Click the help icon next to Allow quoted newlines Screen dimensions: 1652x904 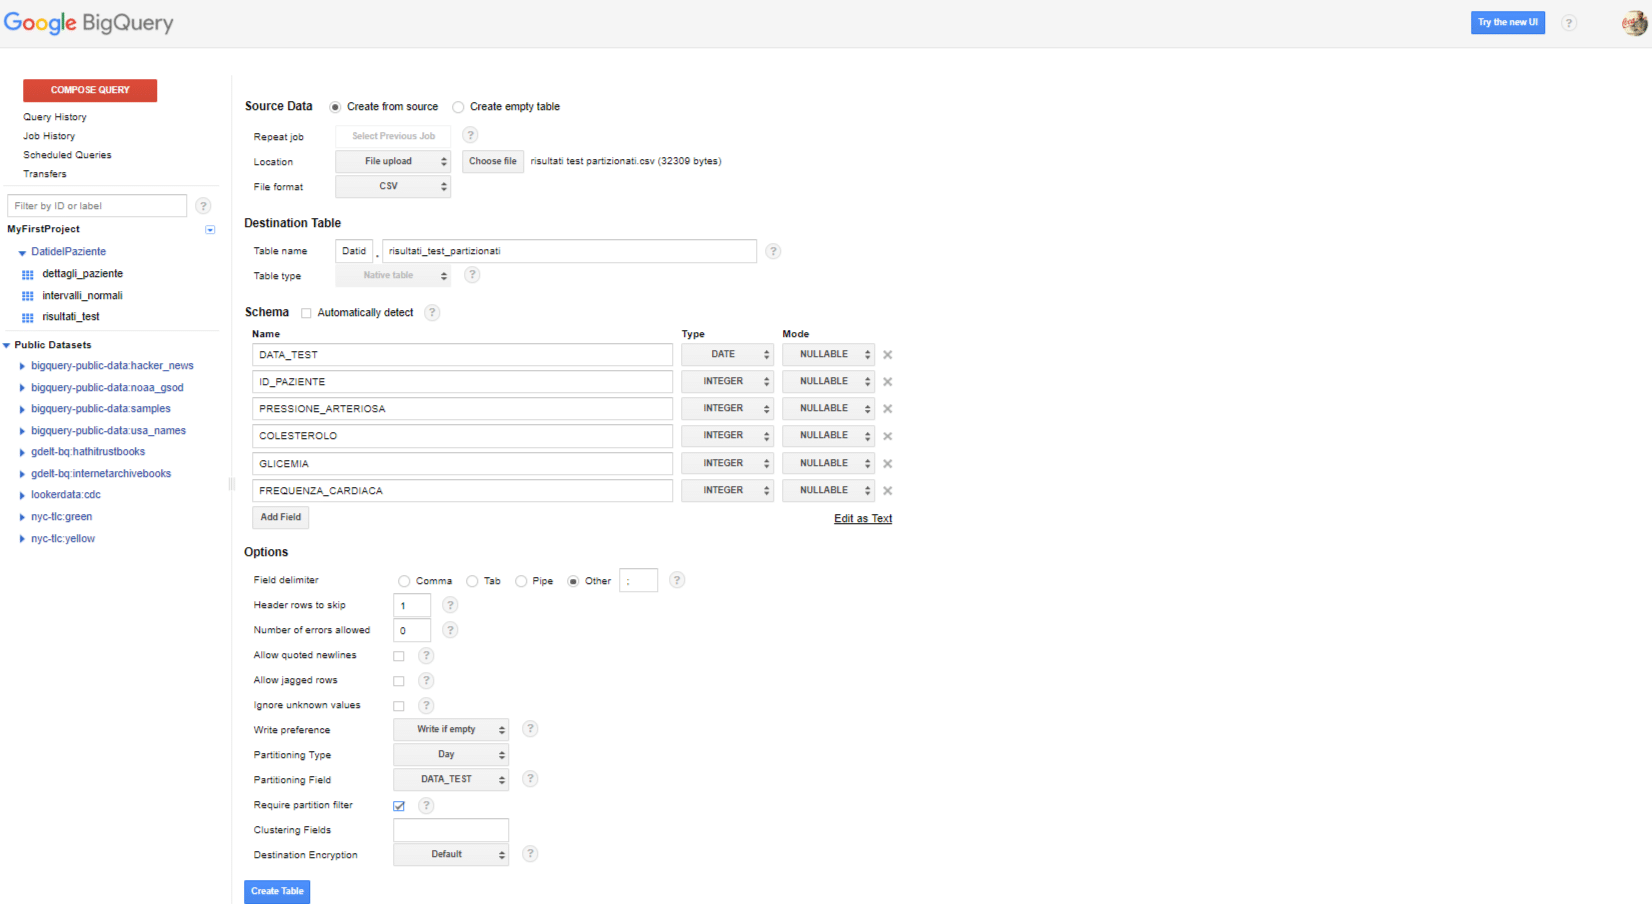coord(426,656)
